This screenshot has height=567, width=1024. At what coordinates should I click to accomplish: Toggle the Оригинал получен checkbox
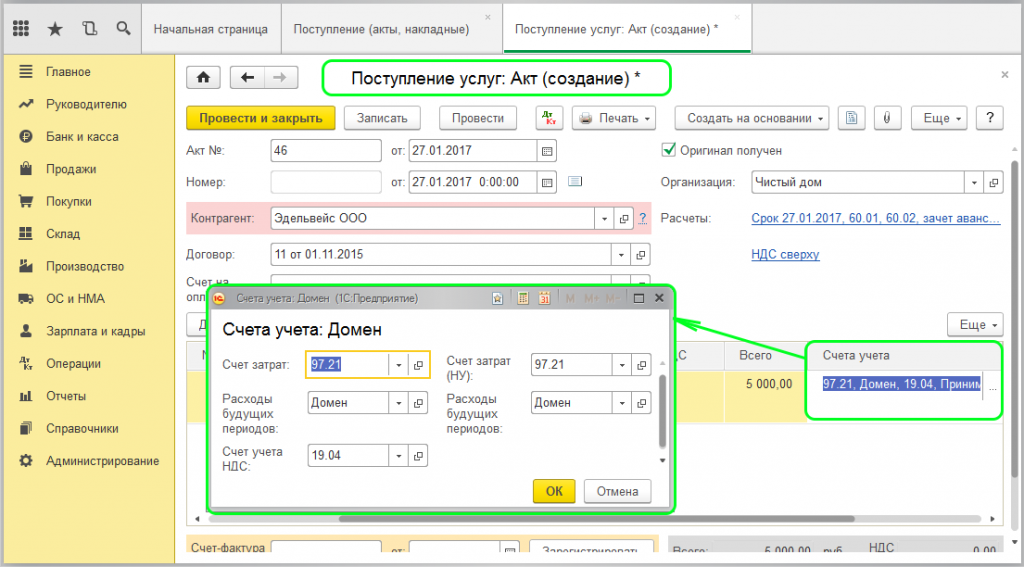(669, 150)
